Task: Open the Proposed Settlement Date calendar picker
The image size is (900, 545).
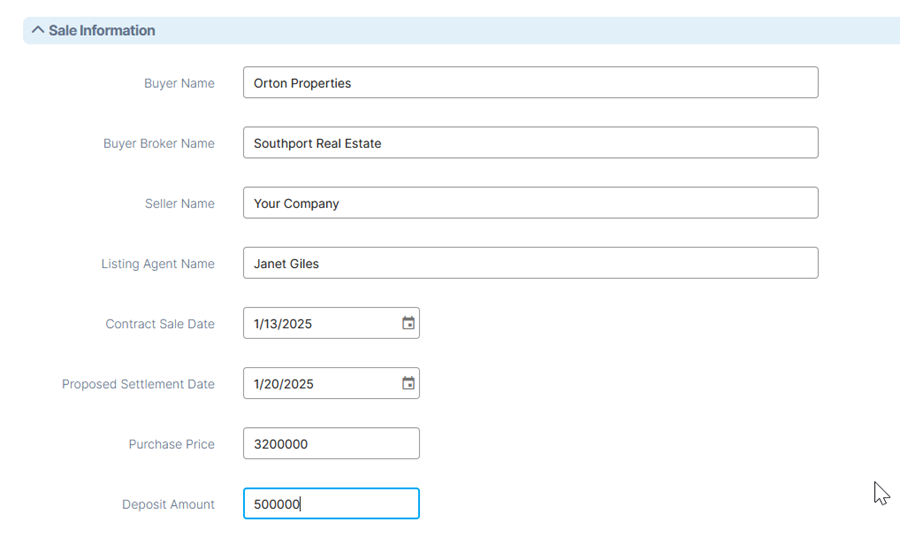Action: pyautogui.click(x=408, y=383)
